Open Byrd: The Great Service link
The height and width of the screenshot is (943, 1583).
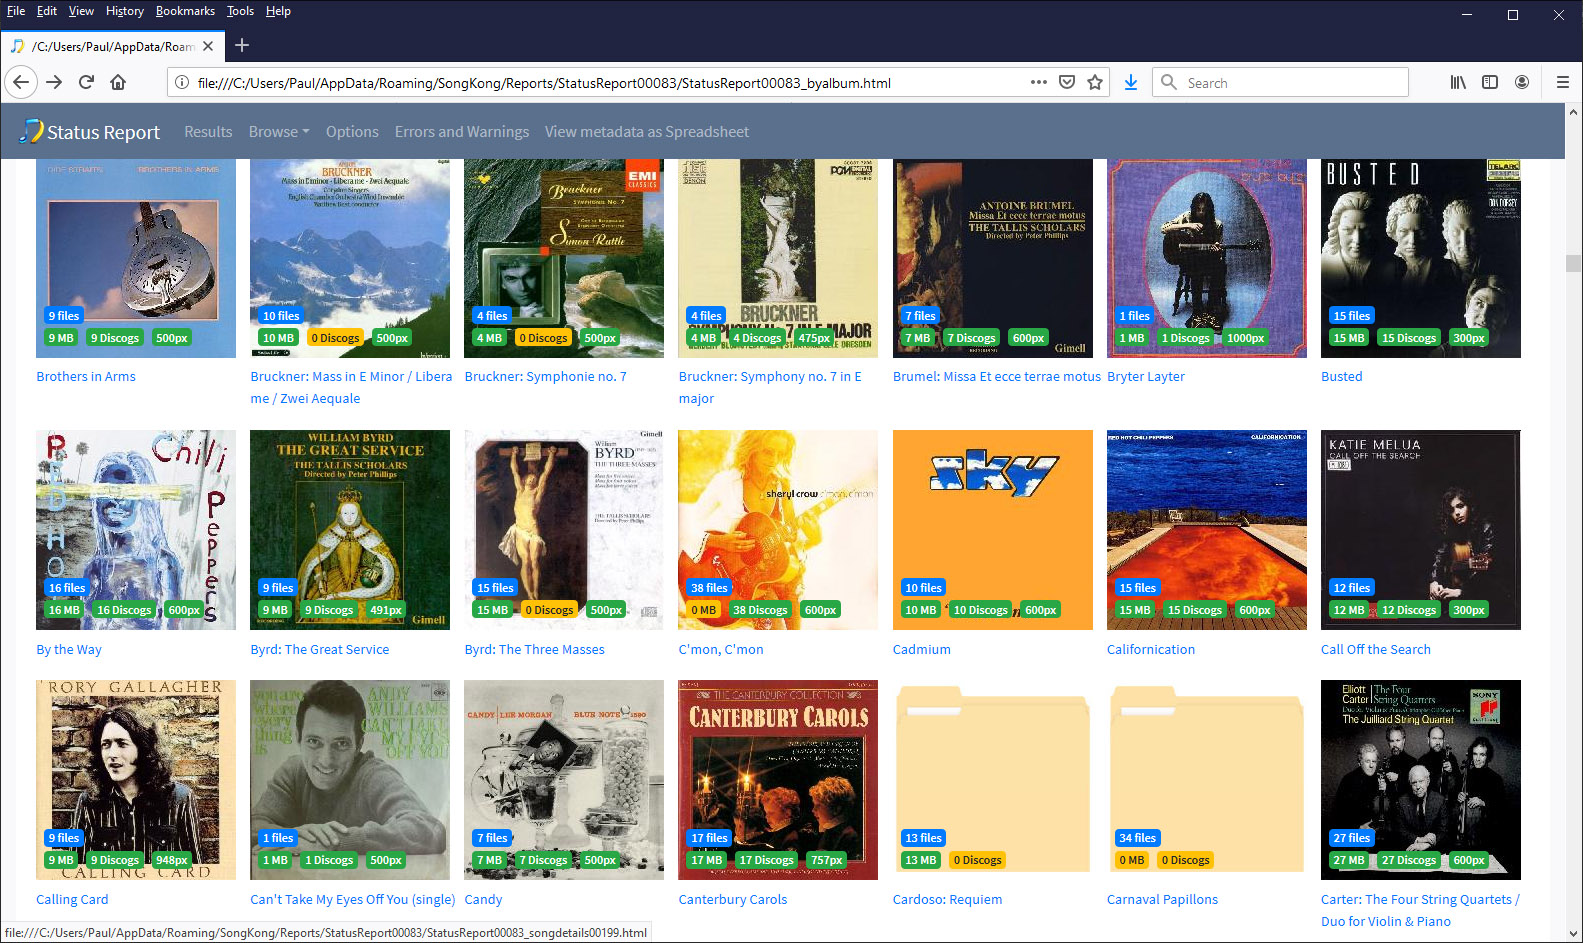[x=320, y=650]
